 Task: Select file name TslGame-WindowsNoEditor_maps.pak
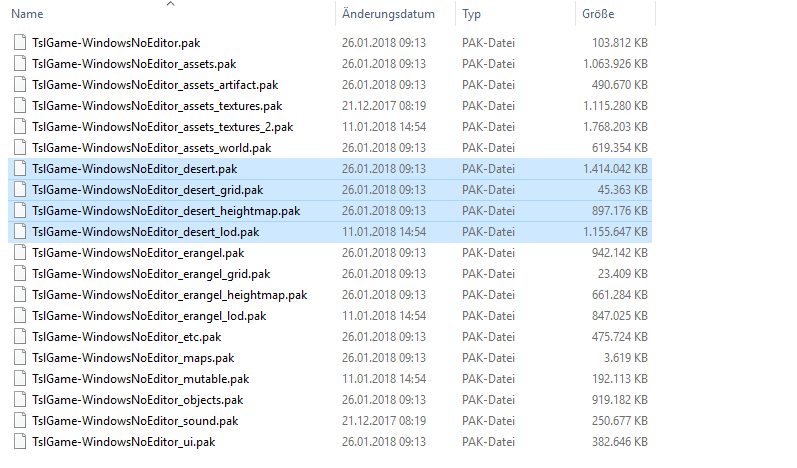click(133, 358)
